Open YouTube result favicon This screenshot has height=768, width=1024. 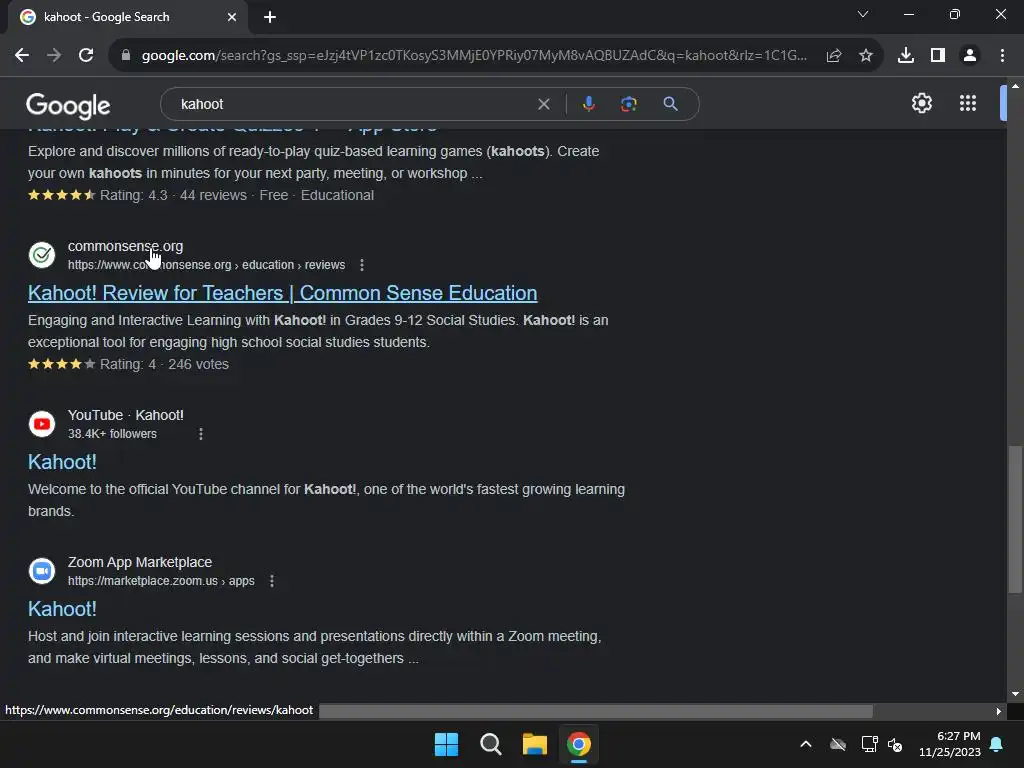[x=42, y=424]
